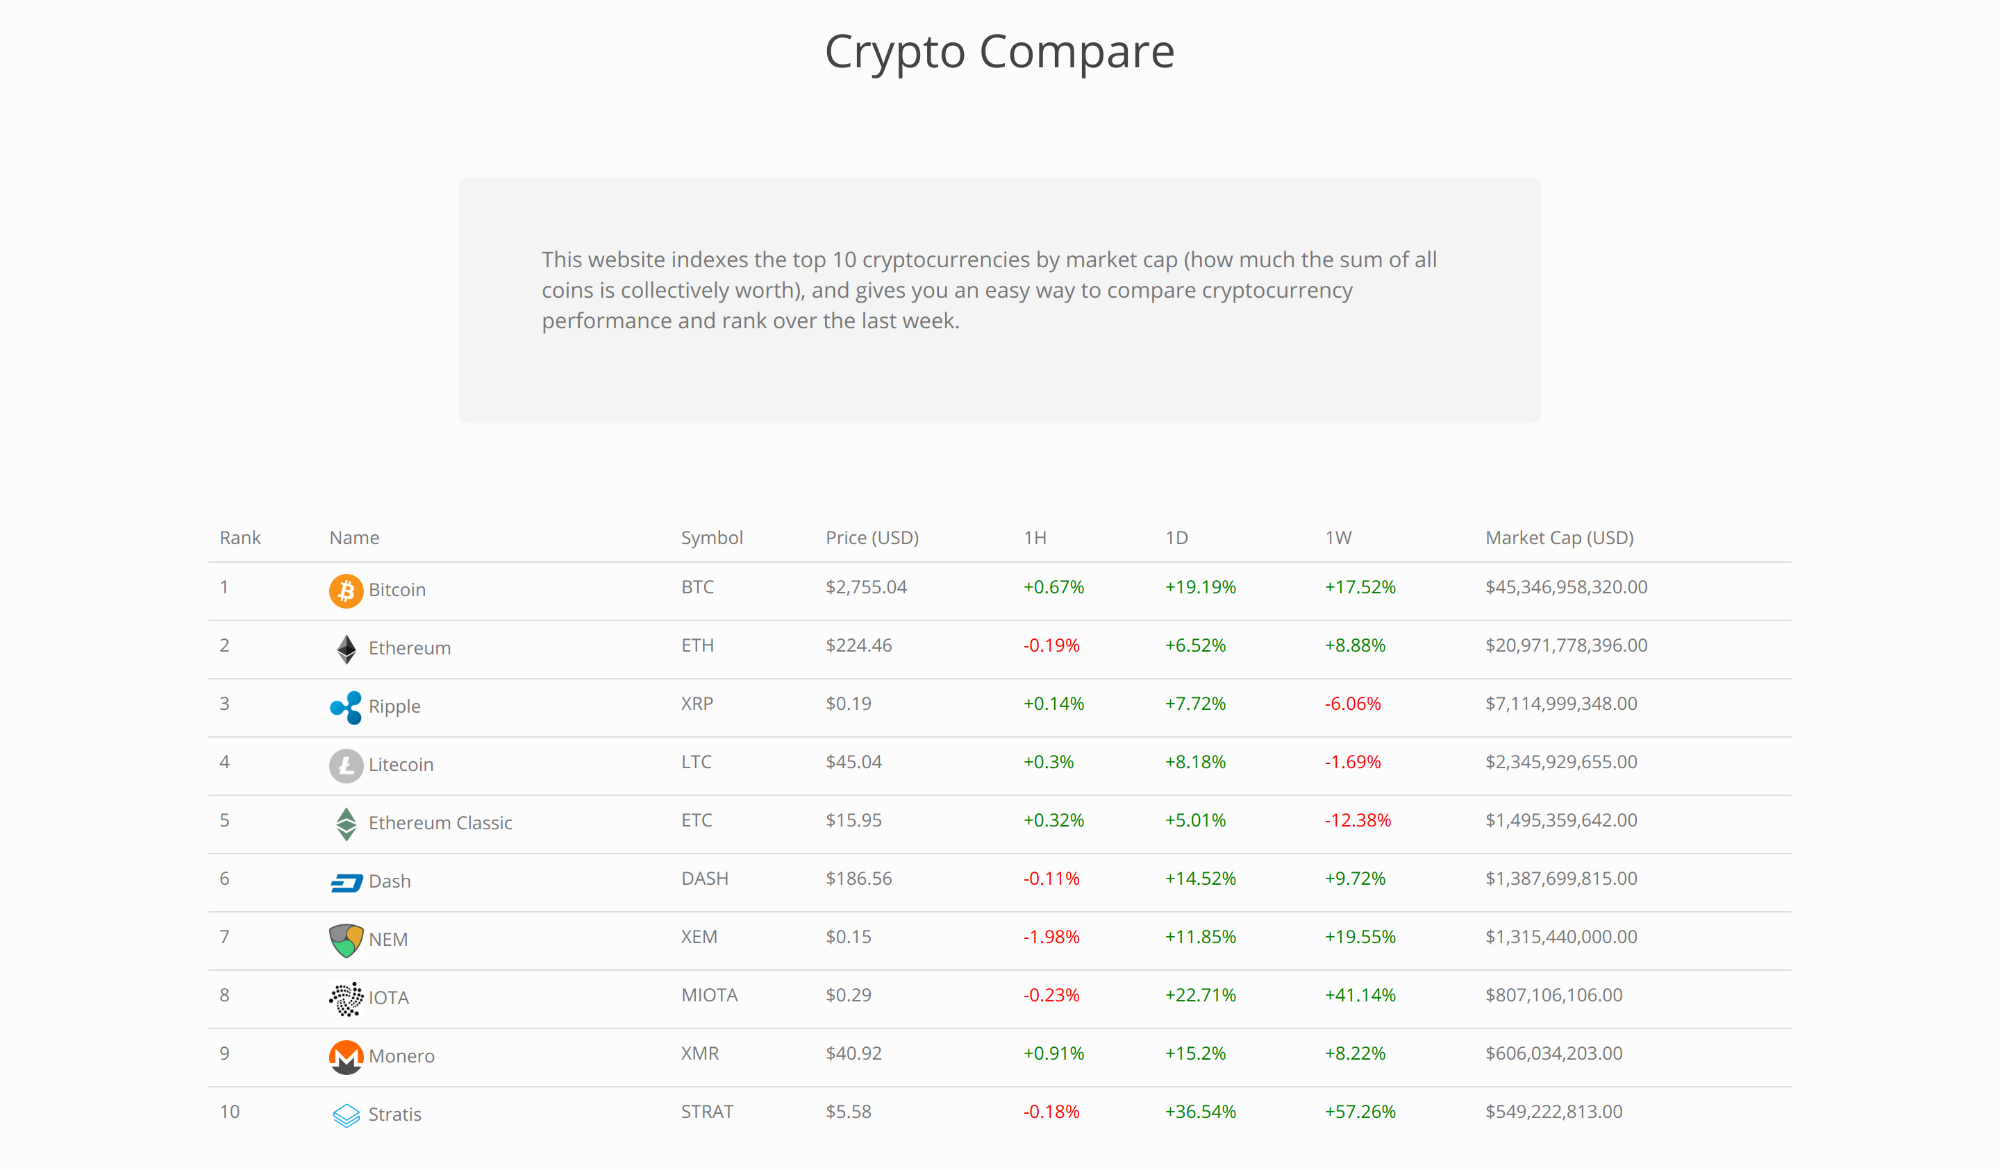Click the IOTA dotted icon

346,998
